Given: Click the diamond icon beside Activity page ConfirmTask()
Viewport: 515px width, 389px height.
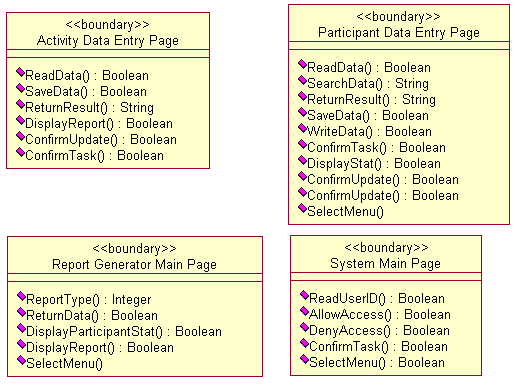Looking at the screenshot, I should coord(20,152).
